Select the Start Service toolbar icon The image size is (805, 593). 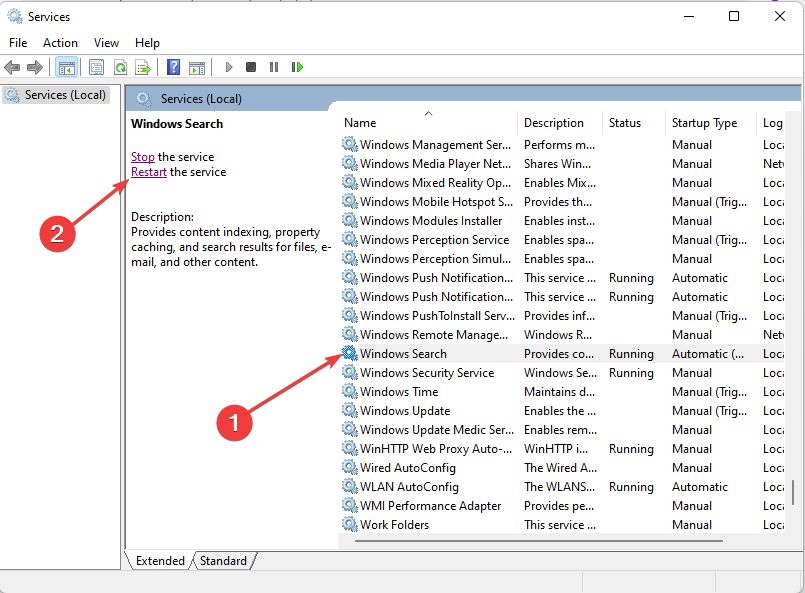(228, 67)
